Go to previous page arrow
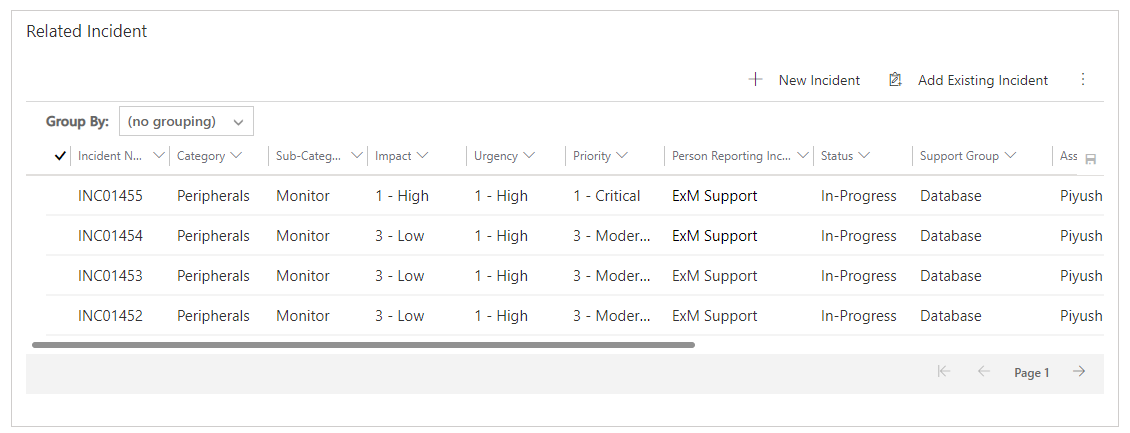1130x433 pixels. coord(984,372)
